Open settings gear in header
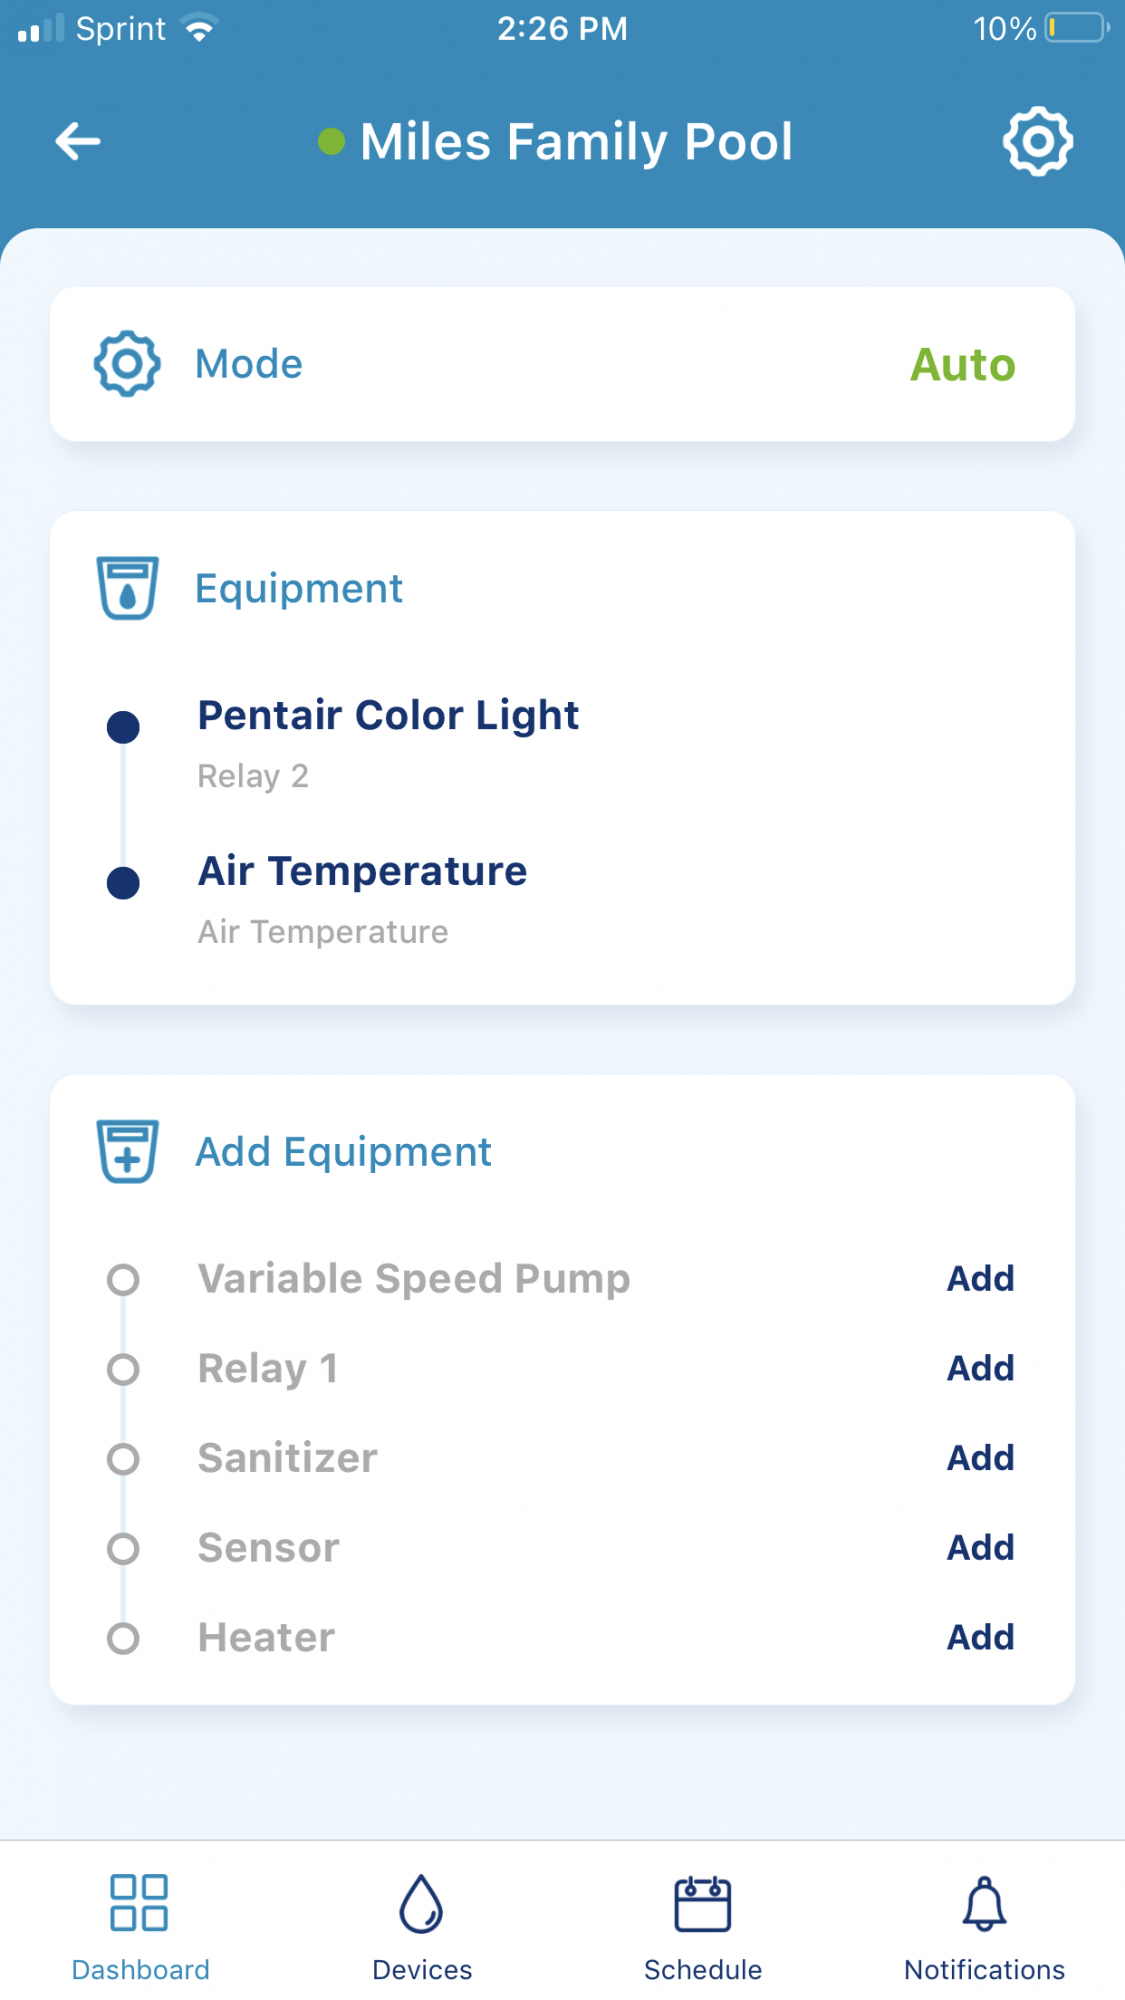 [1038, 141]
